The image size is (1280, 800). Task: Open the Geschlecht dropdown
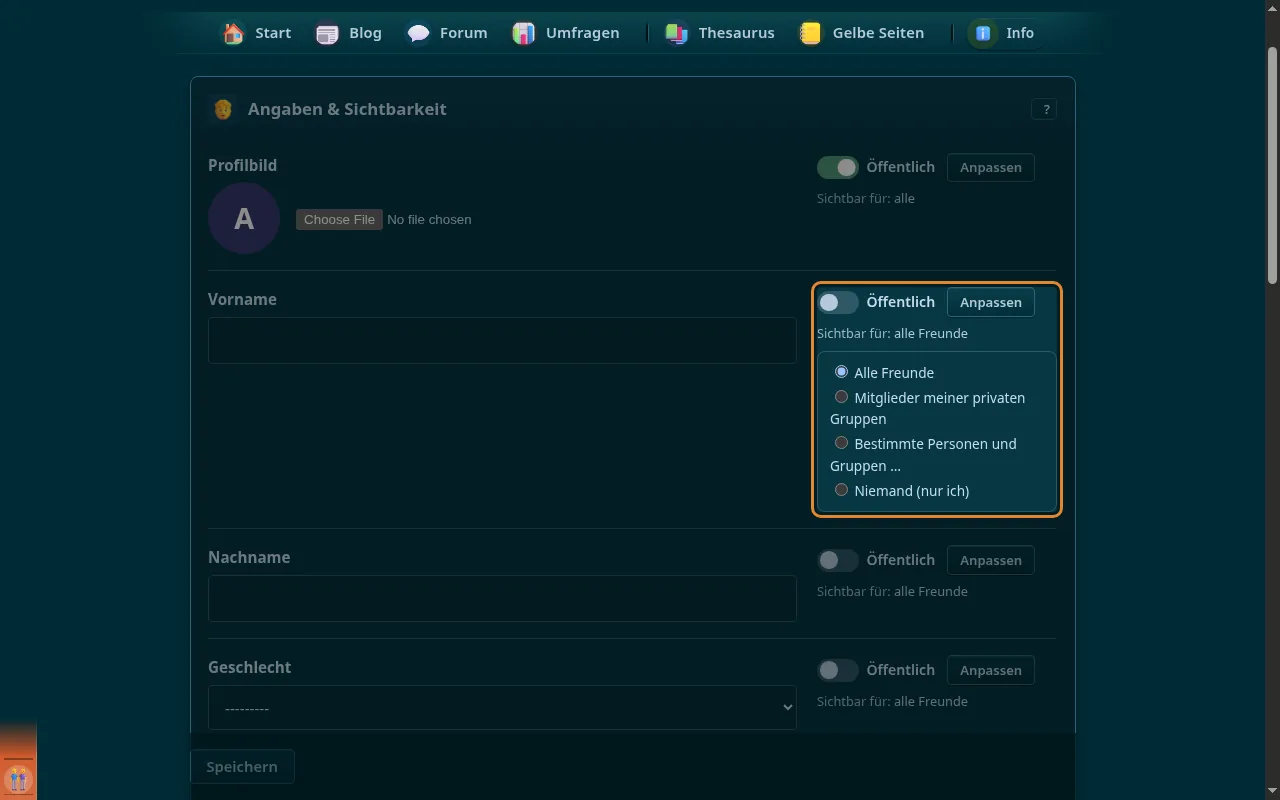502,708
